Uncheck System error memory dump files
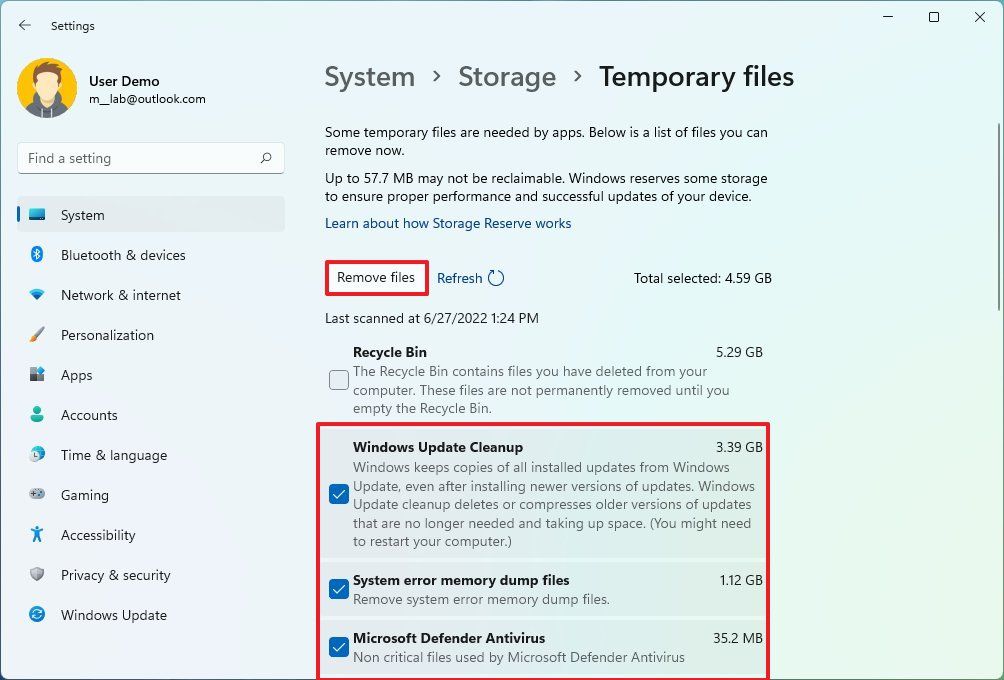 pyautogui.click(x=338, y=589)
